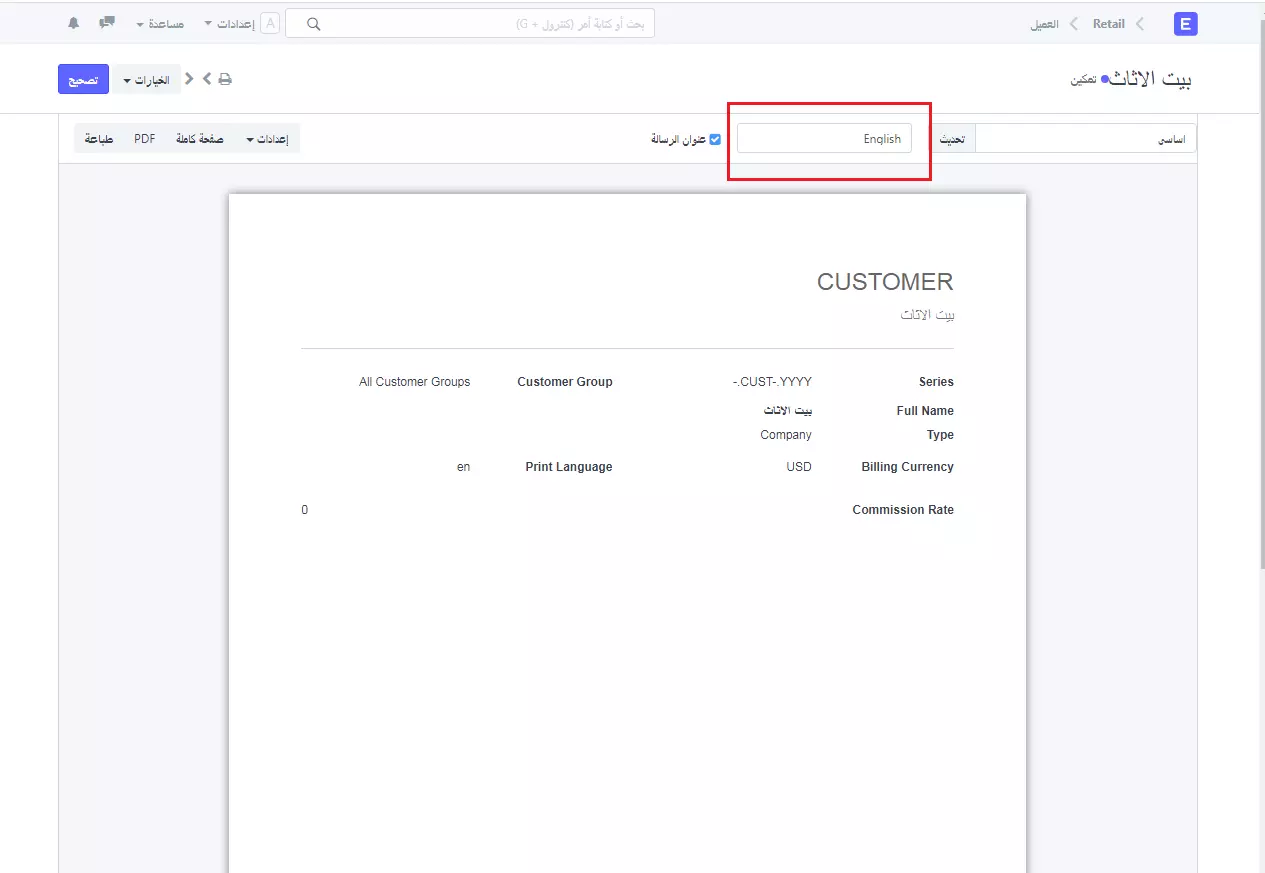
Task: Click the A user avatar
Action: pyautogui.click(x=270, y=23)
